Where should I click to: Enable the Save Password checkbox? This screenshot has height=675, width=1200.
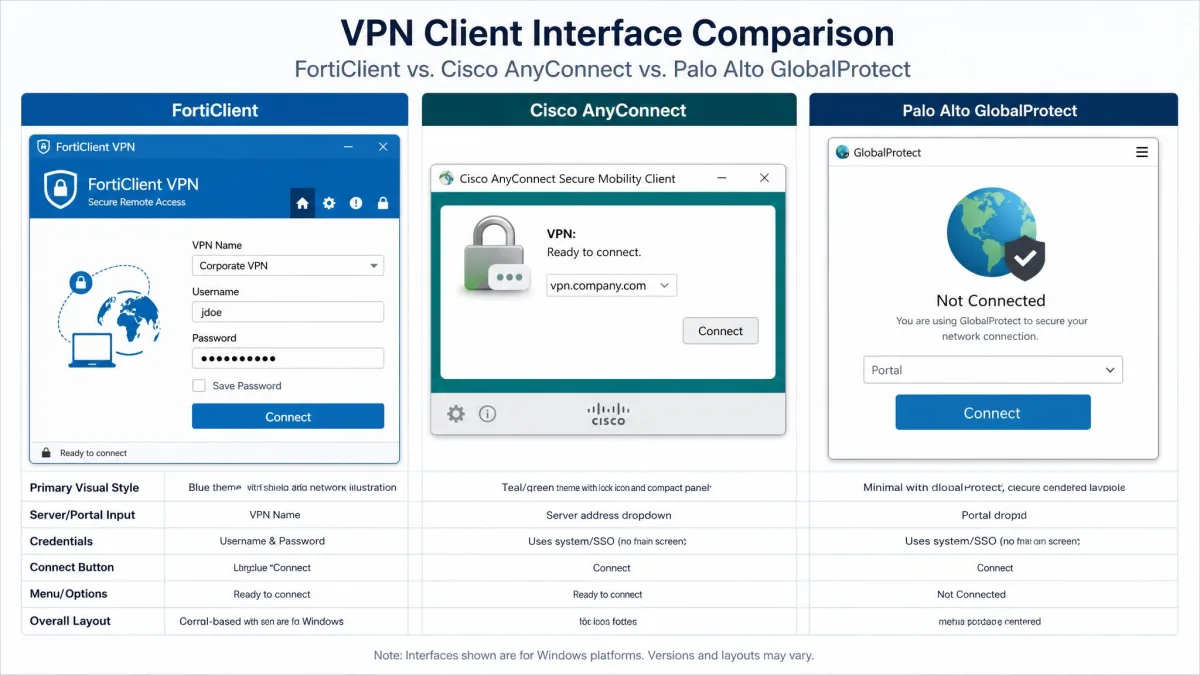pyautogui.click(x=199, y=386)
